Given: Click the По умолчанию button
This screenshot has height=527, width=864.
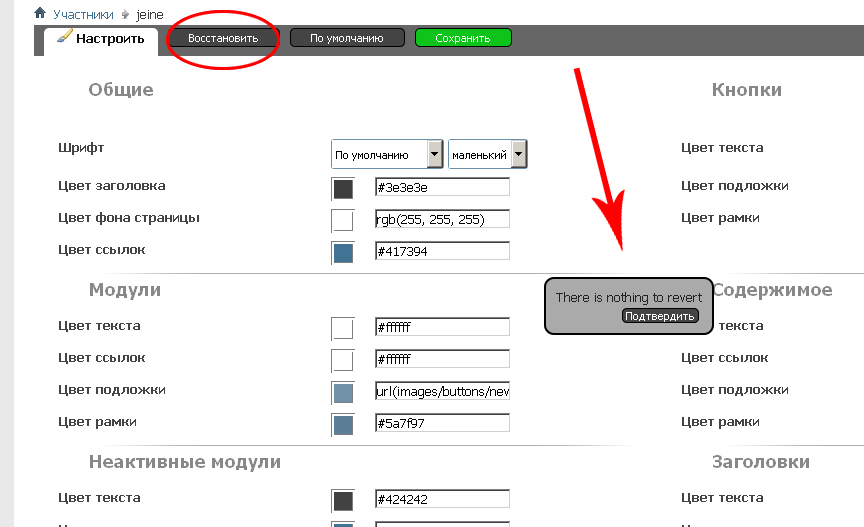Looking at the screenshot, I should tap(347, 38).
